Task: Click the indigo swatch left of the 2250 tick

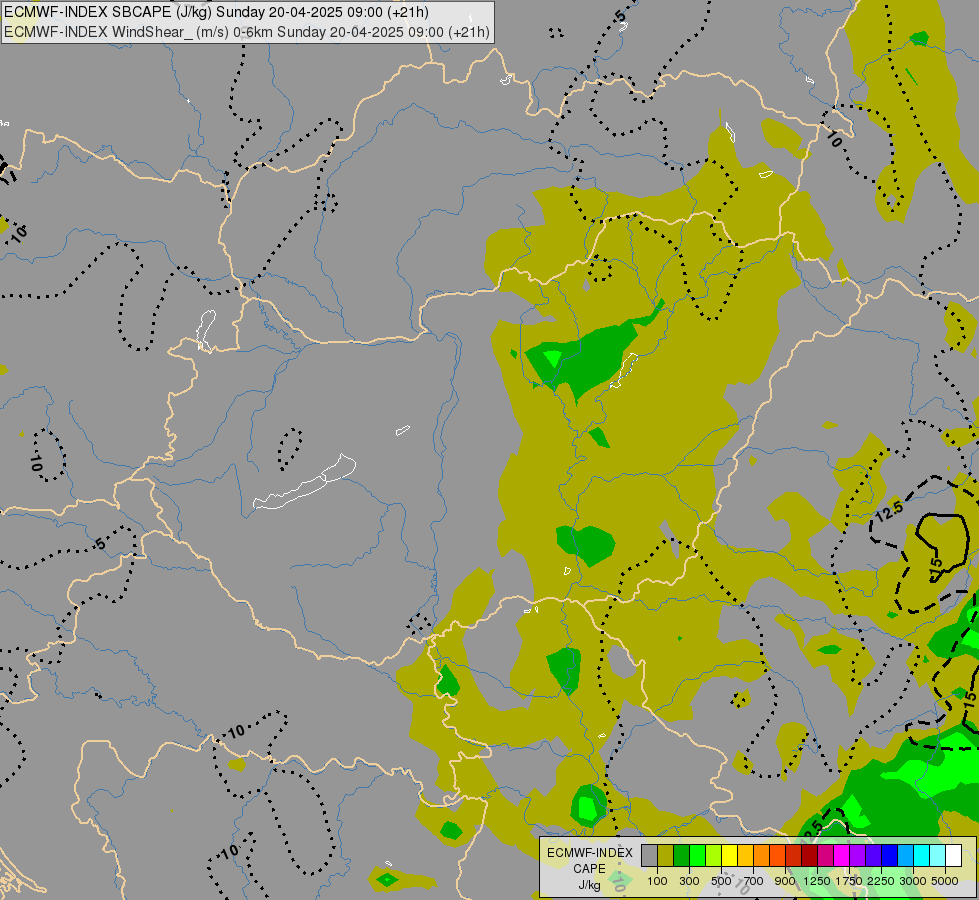Action: point(874,856)
